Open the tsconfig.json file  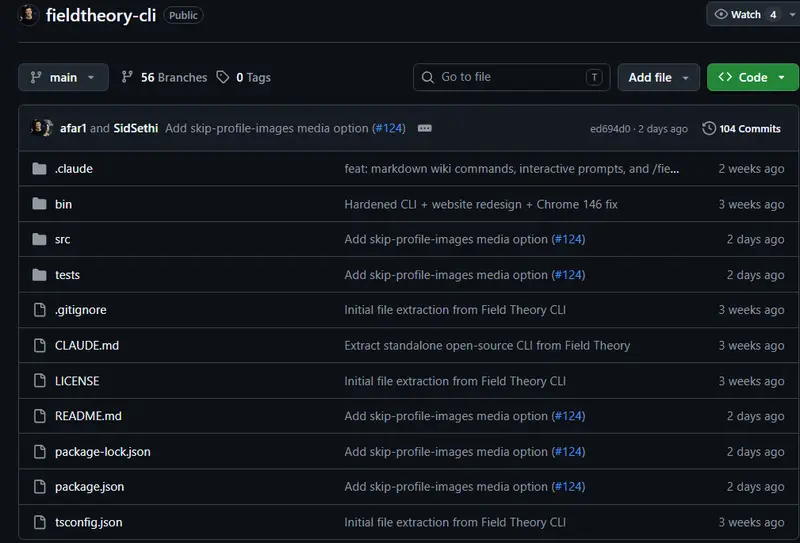[x=88, y=522]
